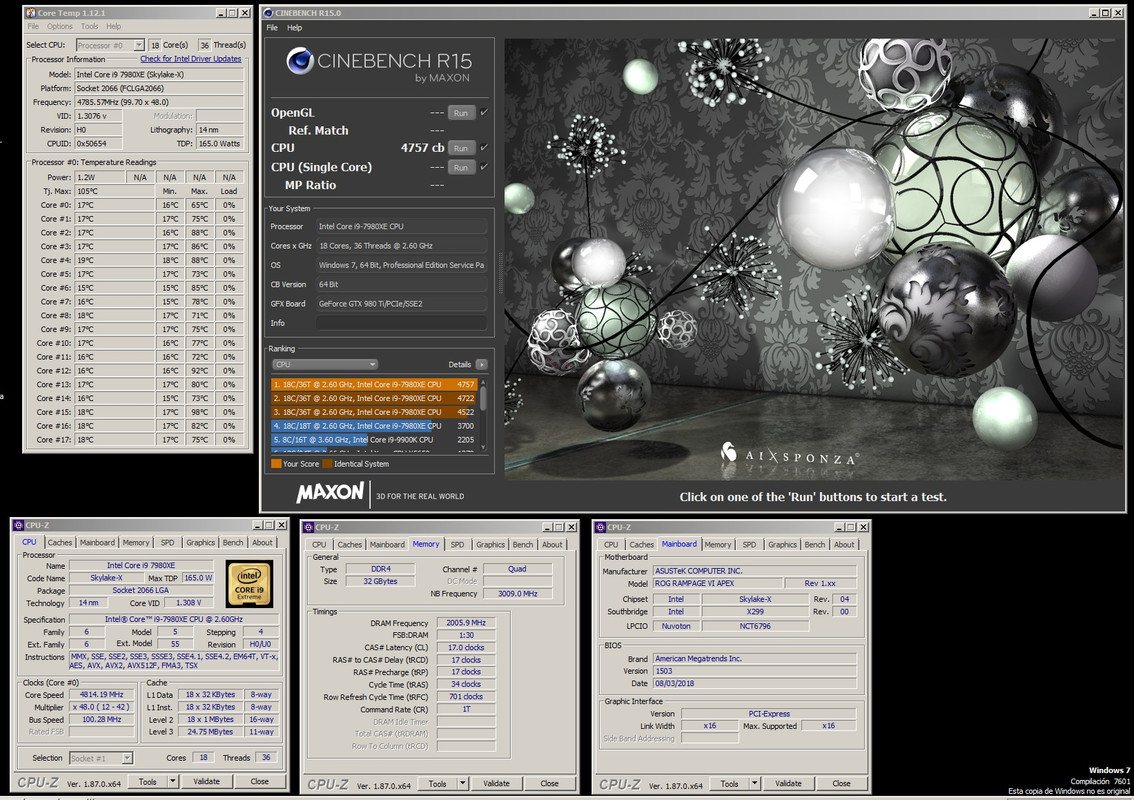Run the CPU (Single Core) benchmark

pos(461,168)
